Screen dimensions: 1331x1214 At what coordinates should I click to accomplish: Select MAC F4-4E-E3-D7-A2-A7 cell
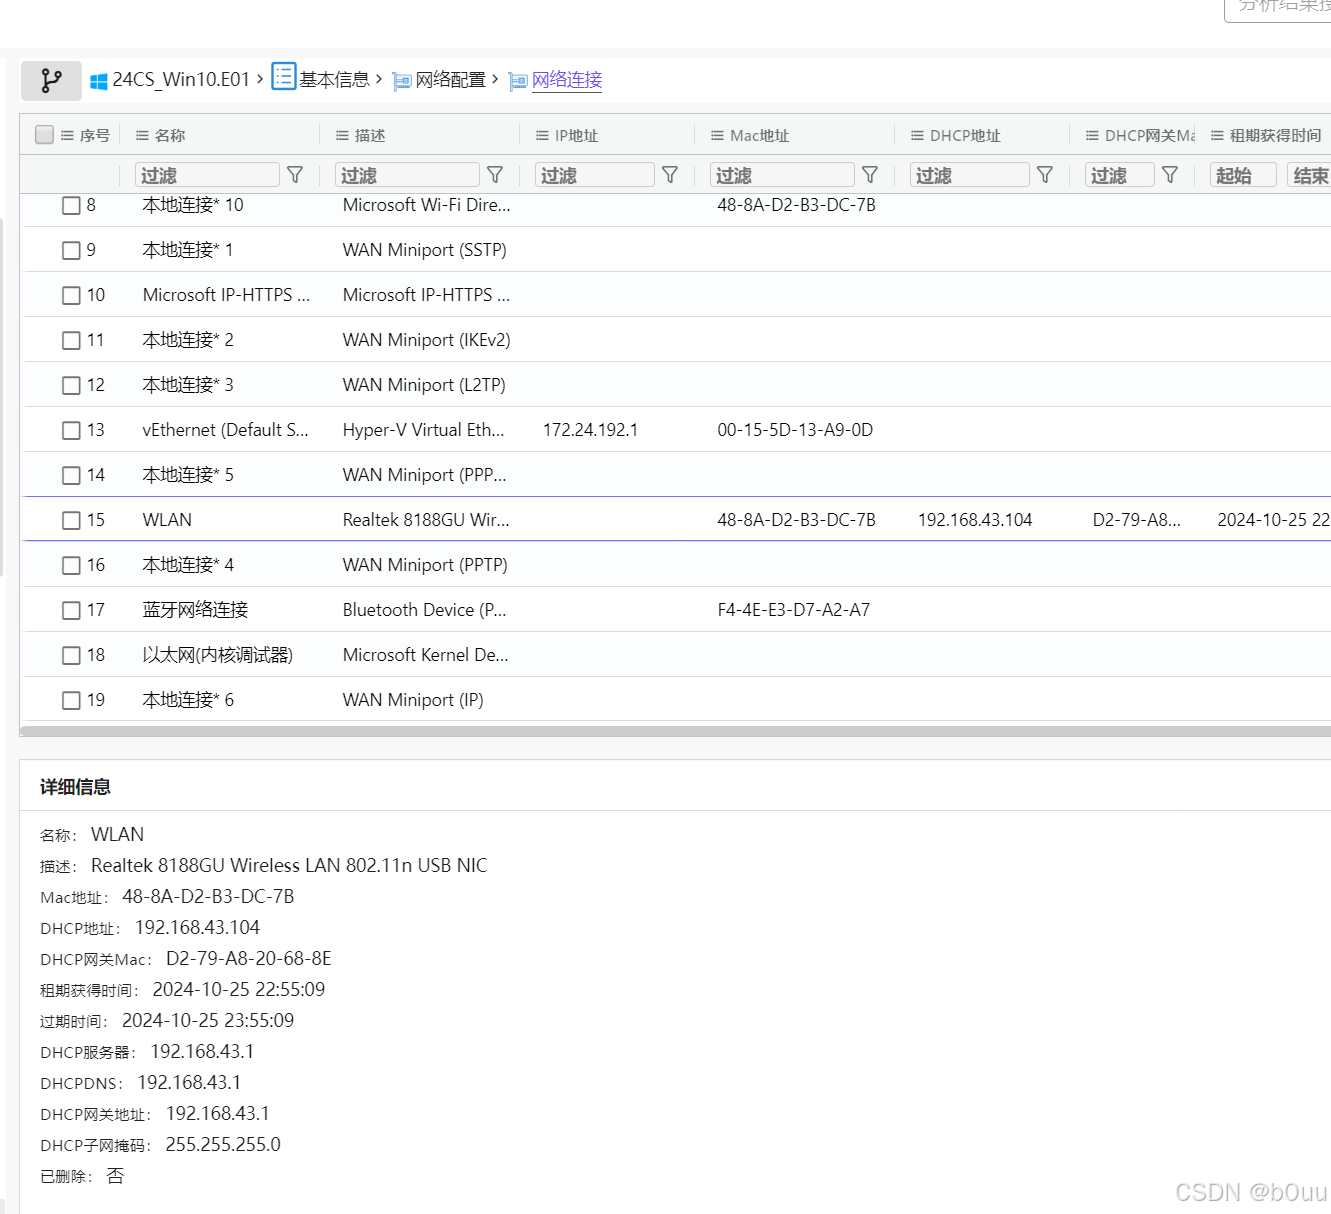794,610
